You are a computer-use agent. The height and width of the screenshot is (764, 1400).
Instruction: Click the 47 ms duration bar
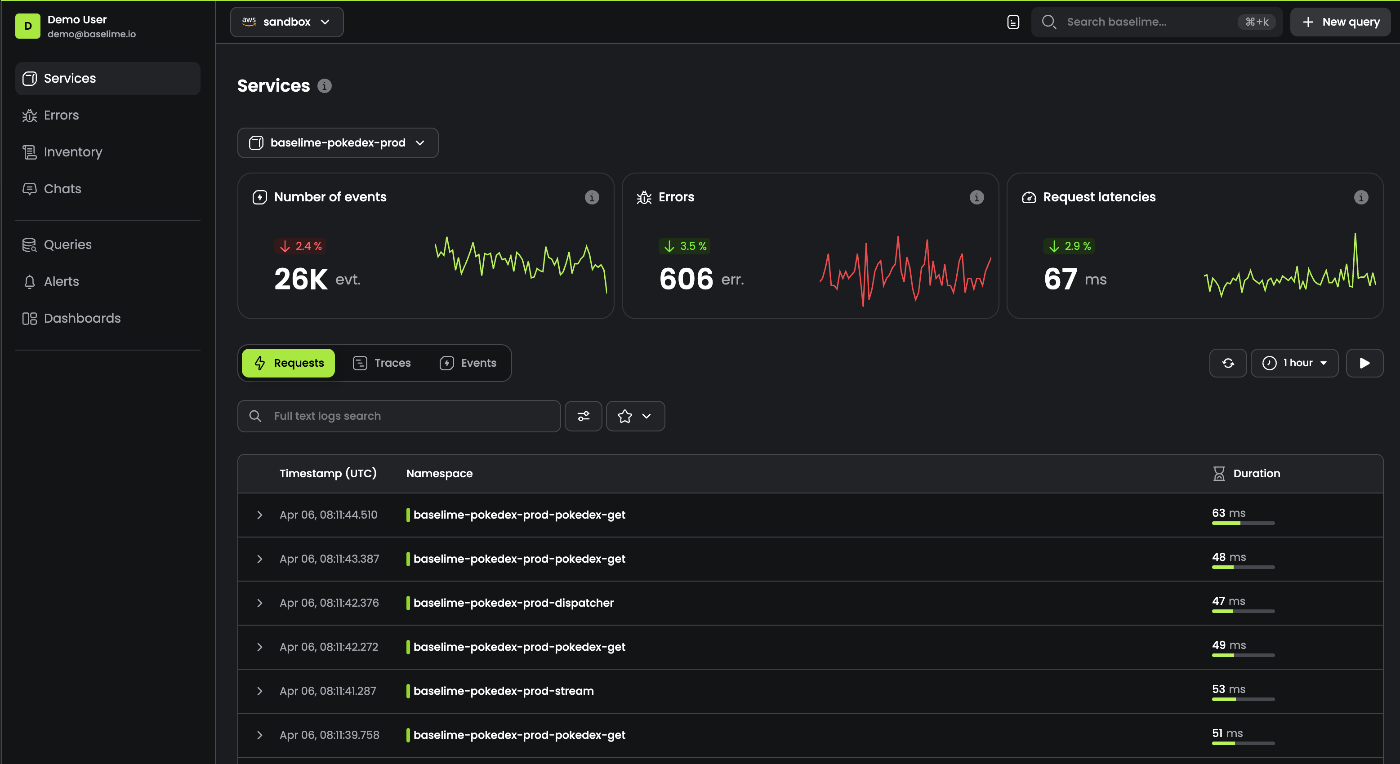click(x=1243, y=611)
